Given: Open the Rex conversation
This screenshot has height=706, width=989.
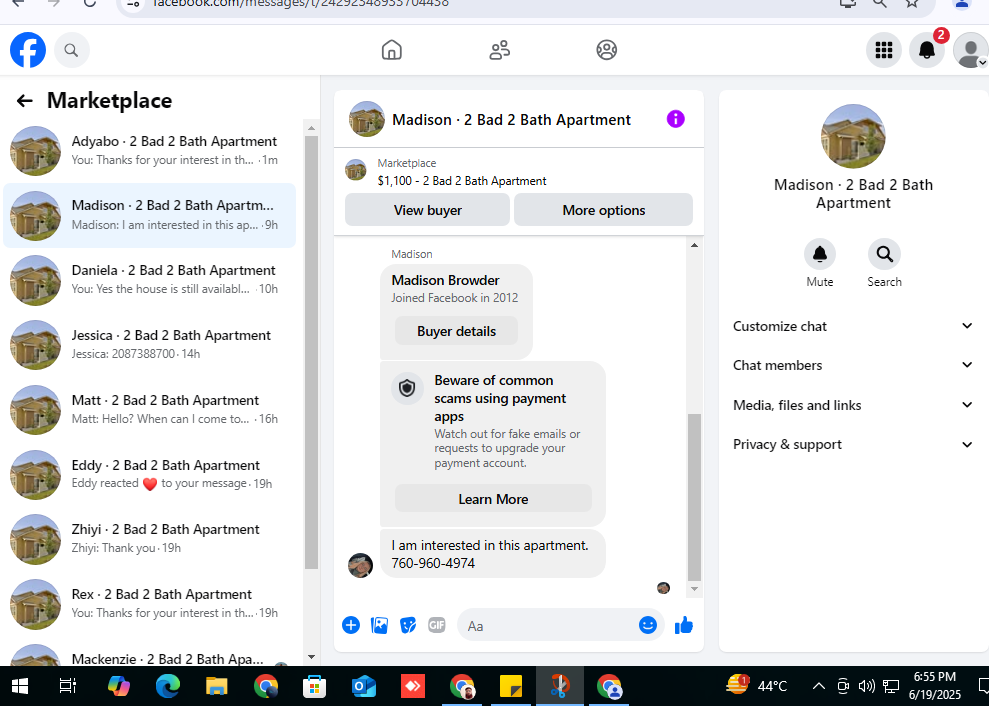Looking at the screenshot, I should tap(149, 604).
